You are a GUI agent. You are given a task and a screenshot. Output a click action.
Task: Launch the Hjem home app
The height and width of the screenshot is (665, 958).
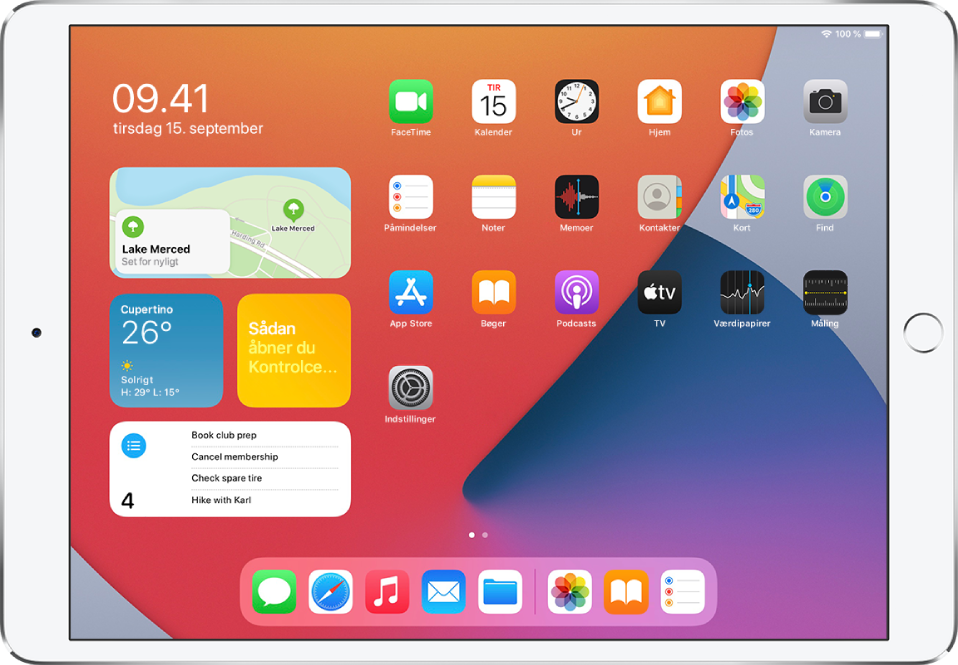click(x=660, y=101)
